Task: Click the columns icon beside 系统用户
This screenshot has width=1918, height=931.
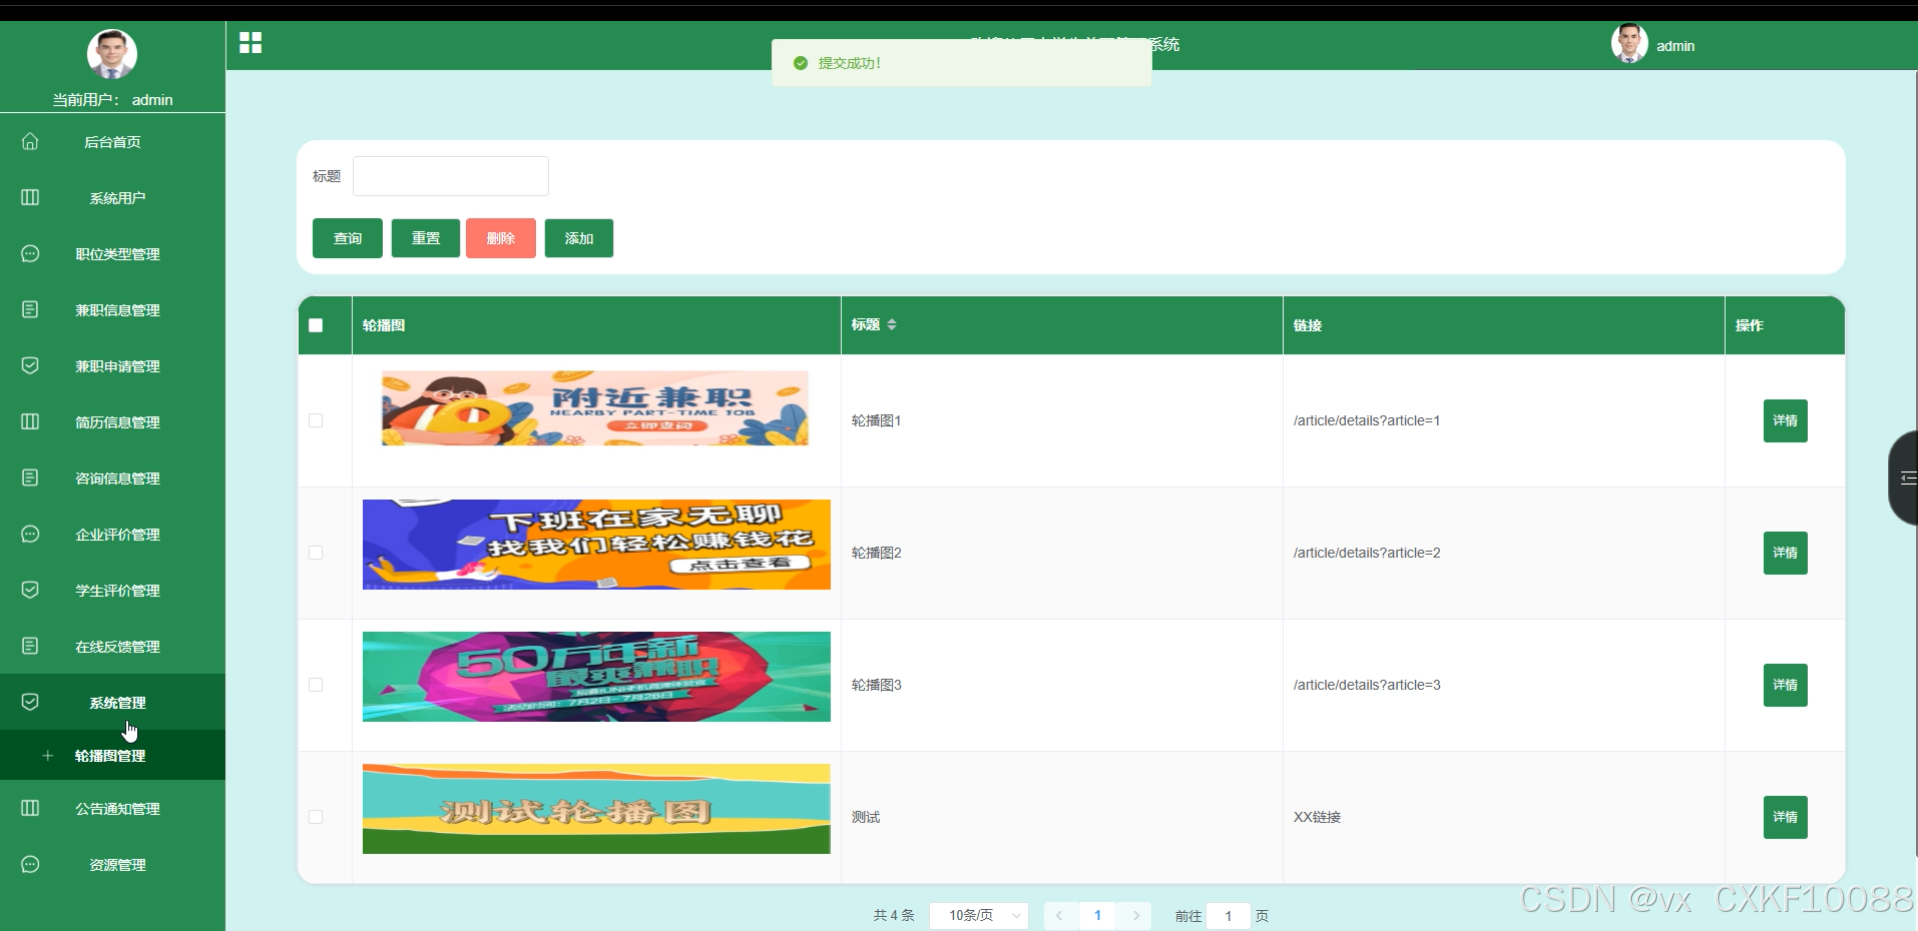Action: (x=30, y=198)
